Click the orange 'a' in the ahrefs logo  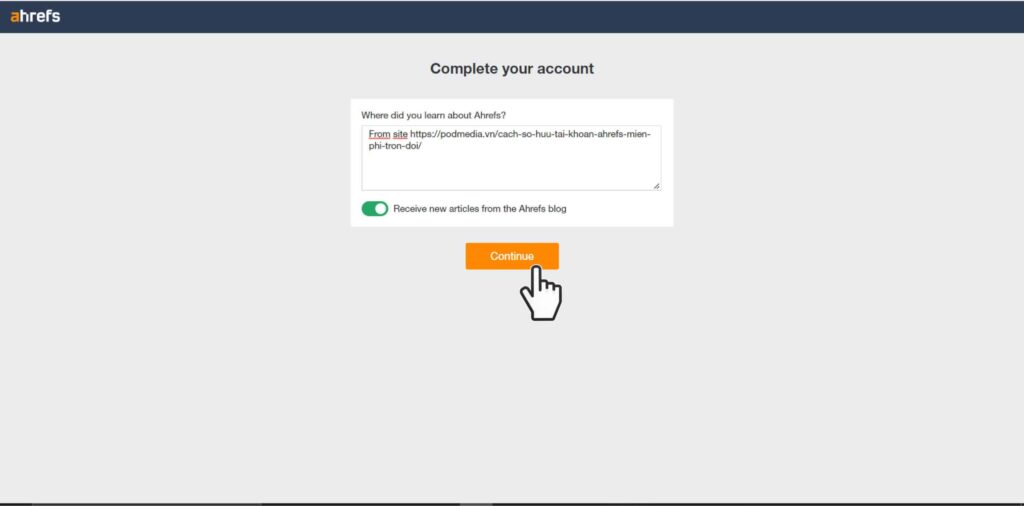15,18
